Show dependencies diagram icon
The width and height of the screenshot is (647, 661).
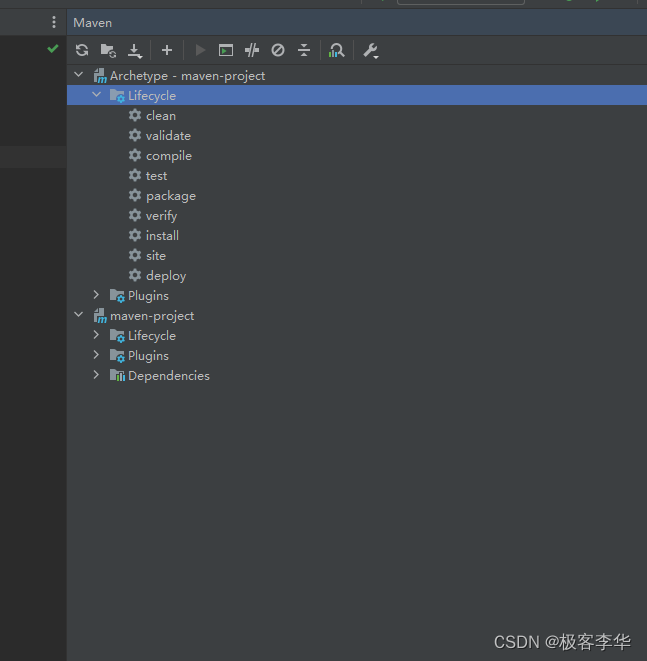pos(336,51)
